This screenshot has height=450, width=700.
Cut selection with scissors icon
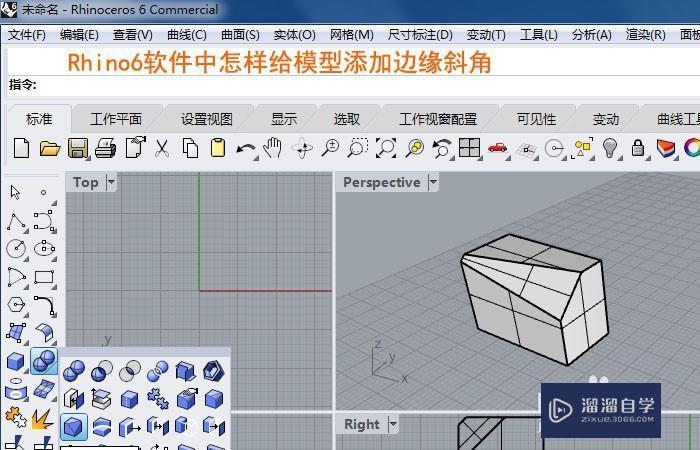pyautogui.click(x=162, y=148)
